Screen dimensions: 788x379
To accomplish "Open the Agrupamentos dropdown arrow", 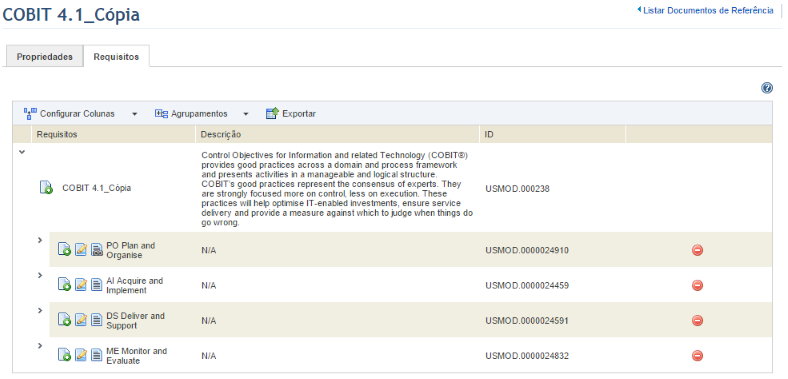I will pos(245,114).
